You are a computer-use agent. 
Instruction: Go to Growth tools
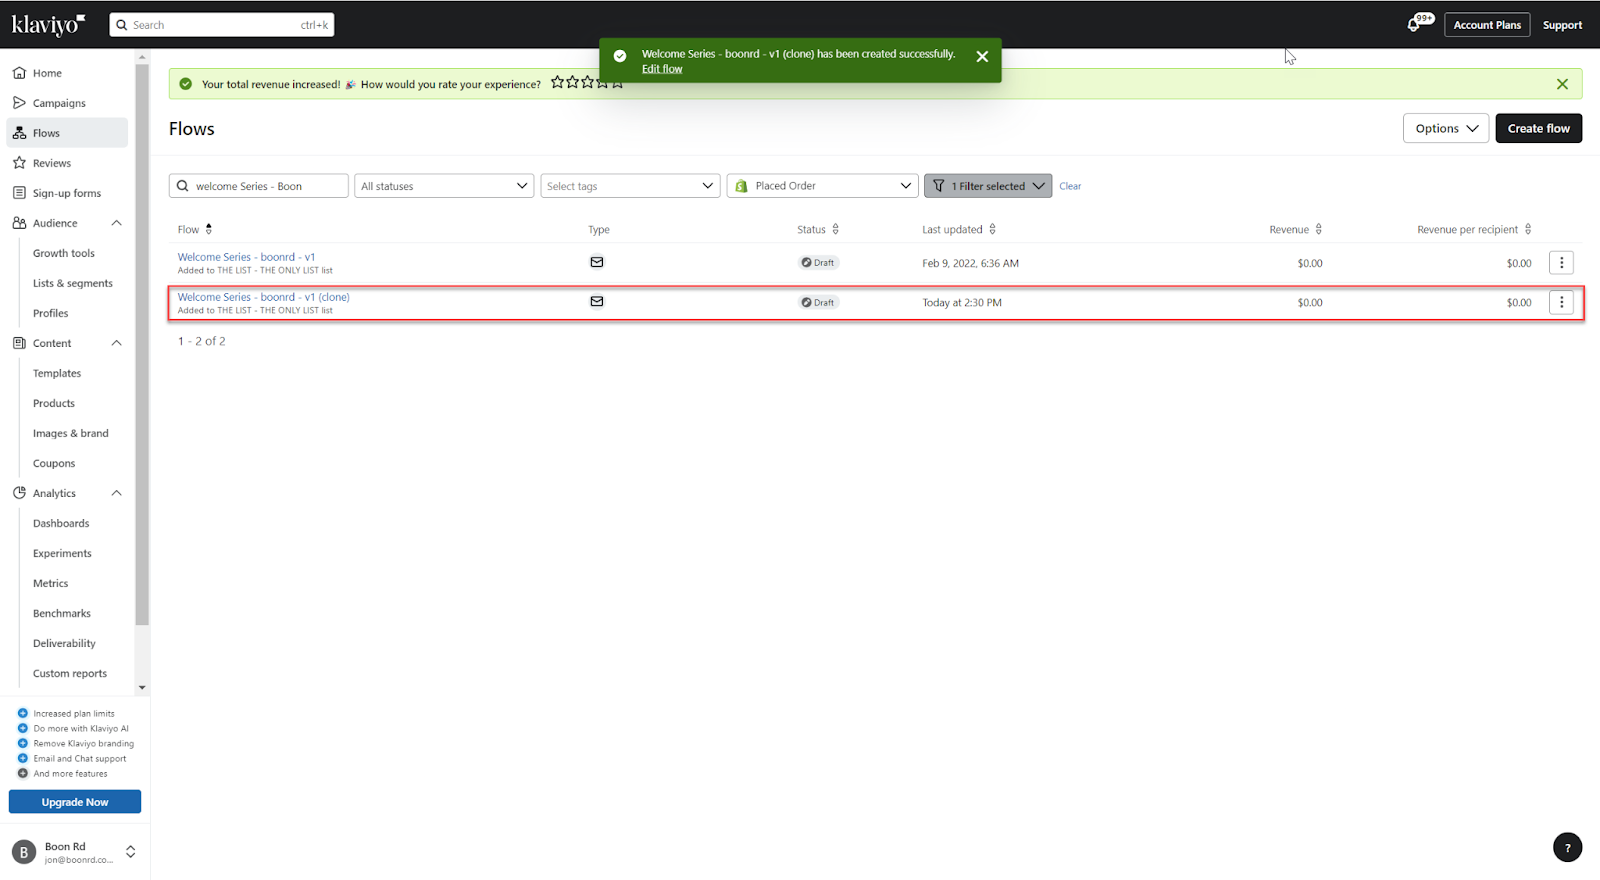(64, 253)
